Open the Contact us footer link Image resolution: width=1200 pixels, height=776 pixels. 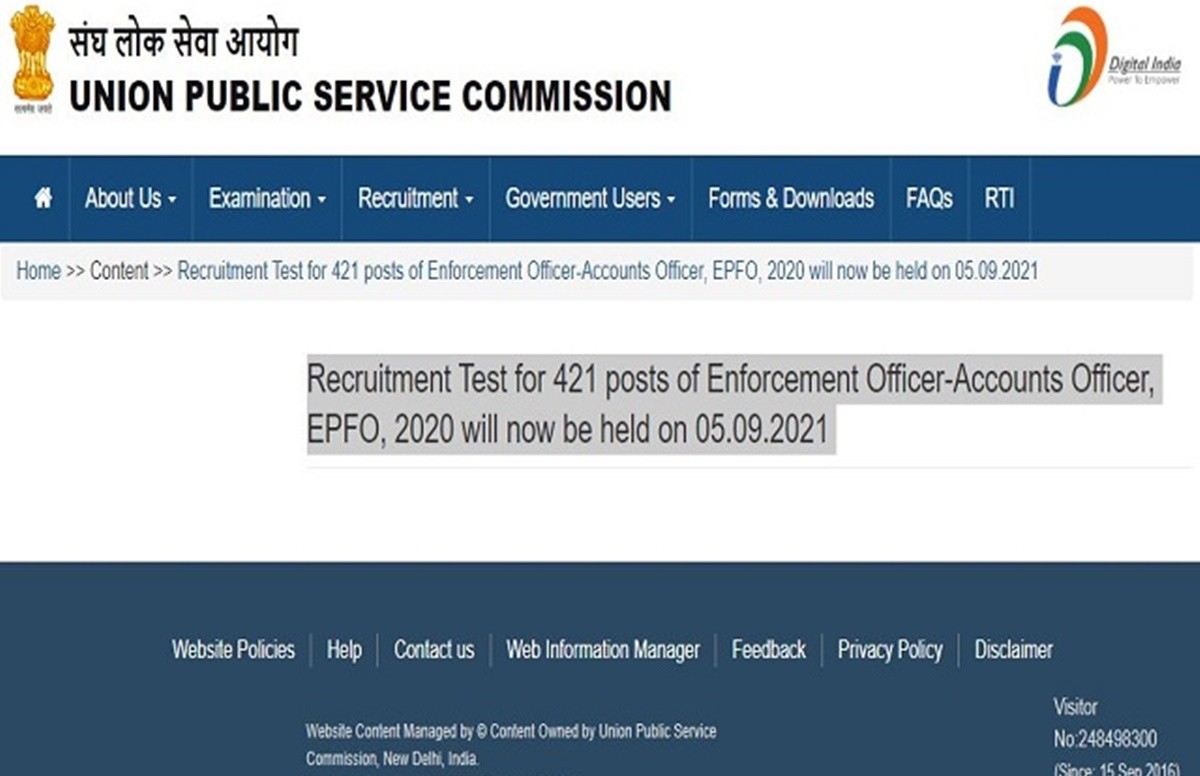point(434,650)
